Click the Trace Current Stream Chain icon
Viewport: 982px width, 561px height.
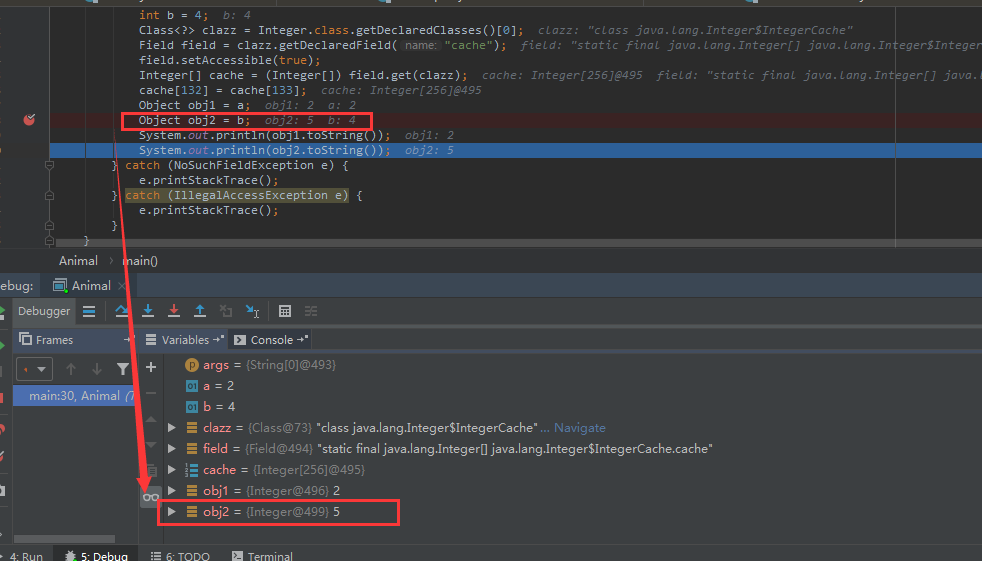tap(311, 311)
